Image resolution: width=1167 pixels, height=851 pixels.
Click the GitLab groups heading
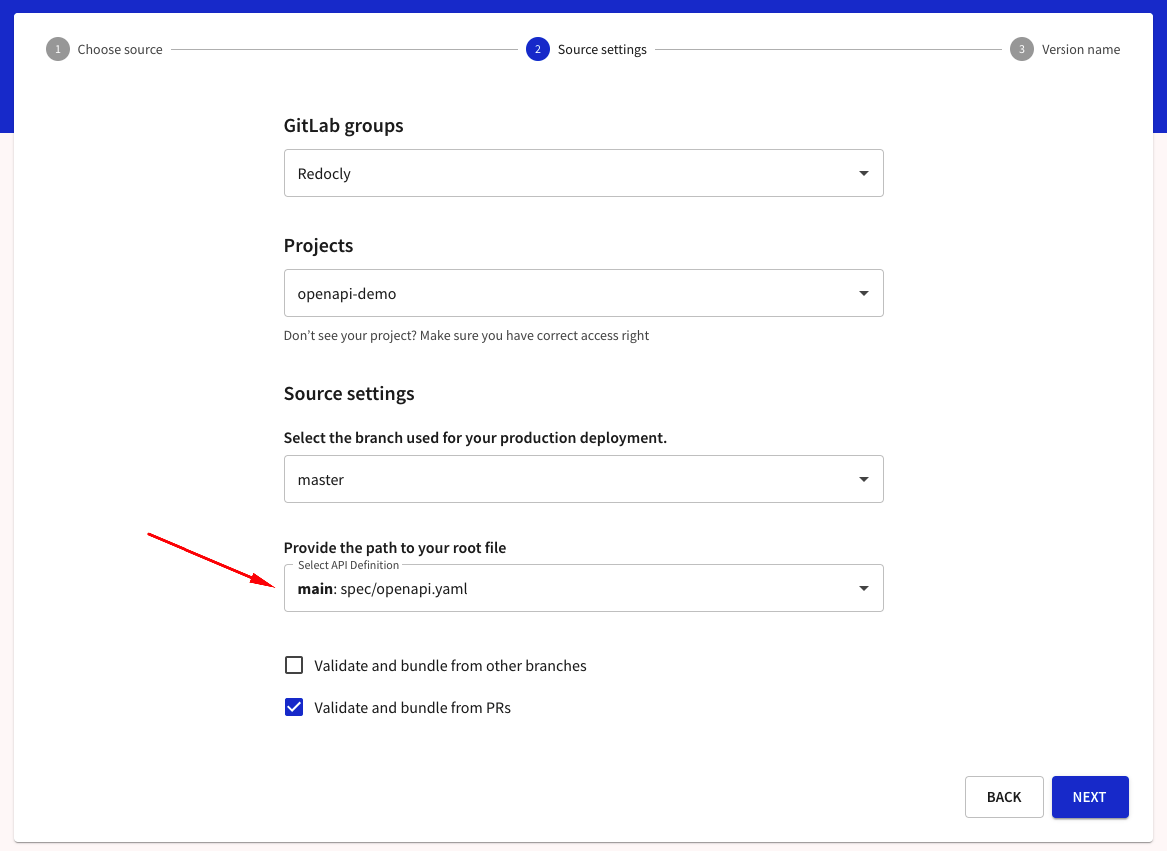click(x=343, y=126)
